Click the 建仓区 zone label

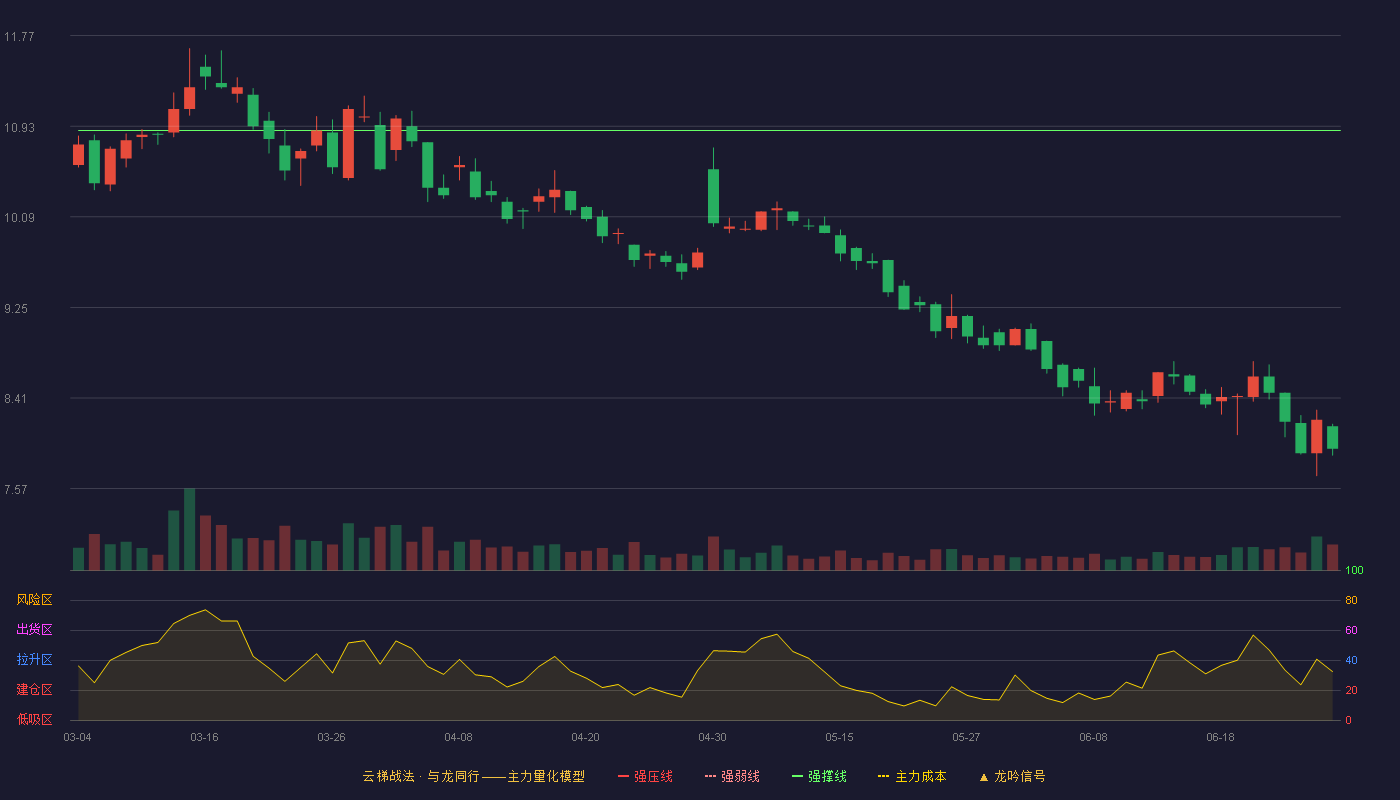pyautogui.click(x=35, y=690)
